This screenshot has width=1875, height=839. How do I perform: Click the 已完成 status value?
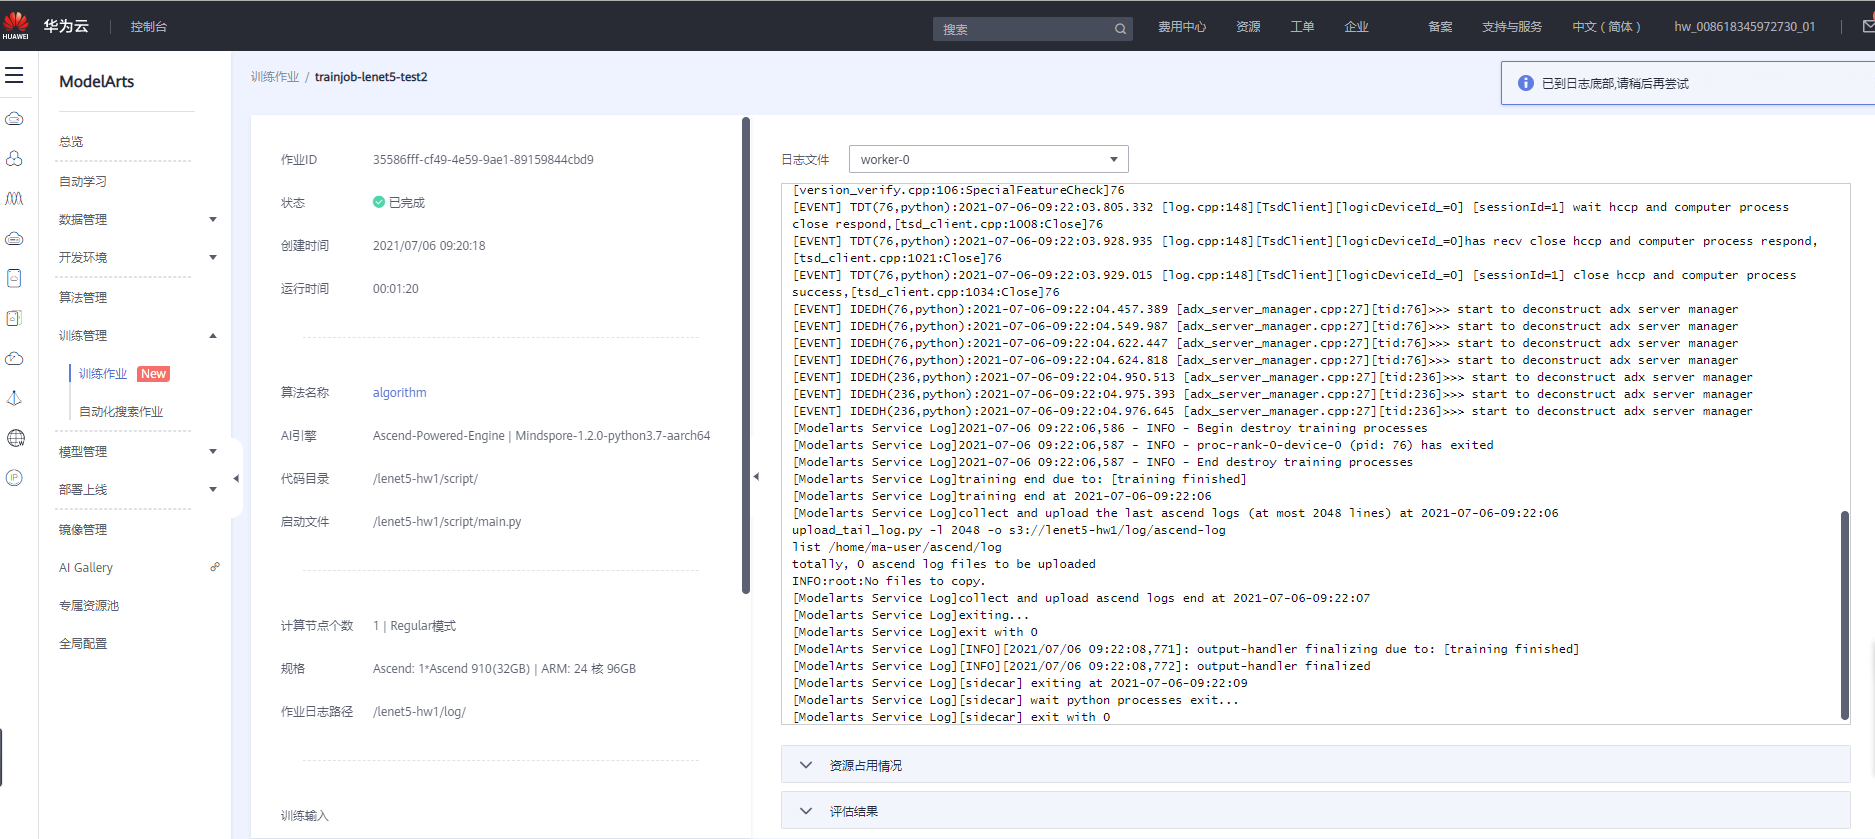(x=399, y=203)
